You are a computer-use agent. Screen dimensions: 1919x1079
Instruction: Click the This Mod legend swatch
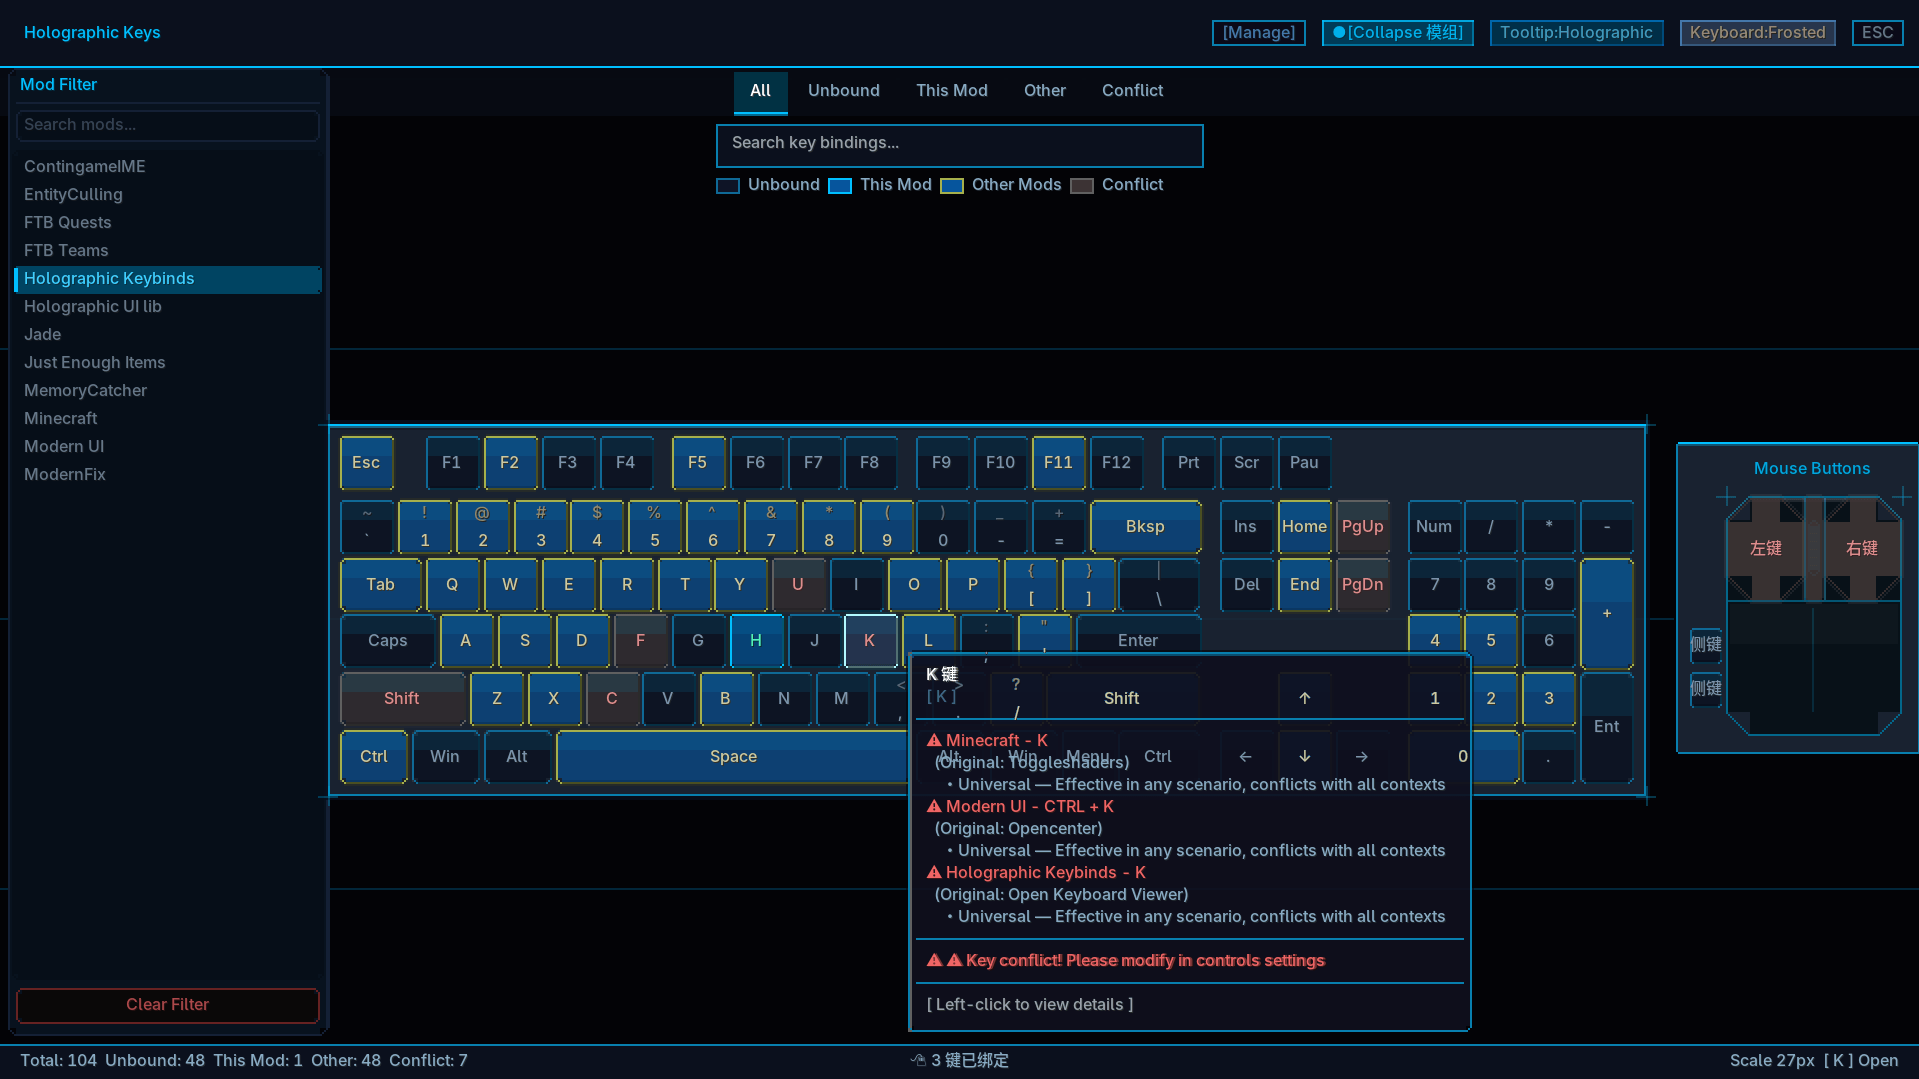pos(840,186)
